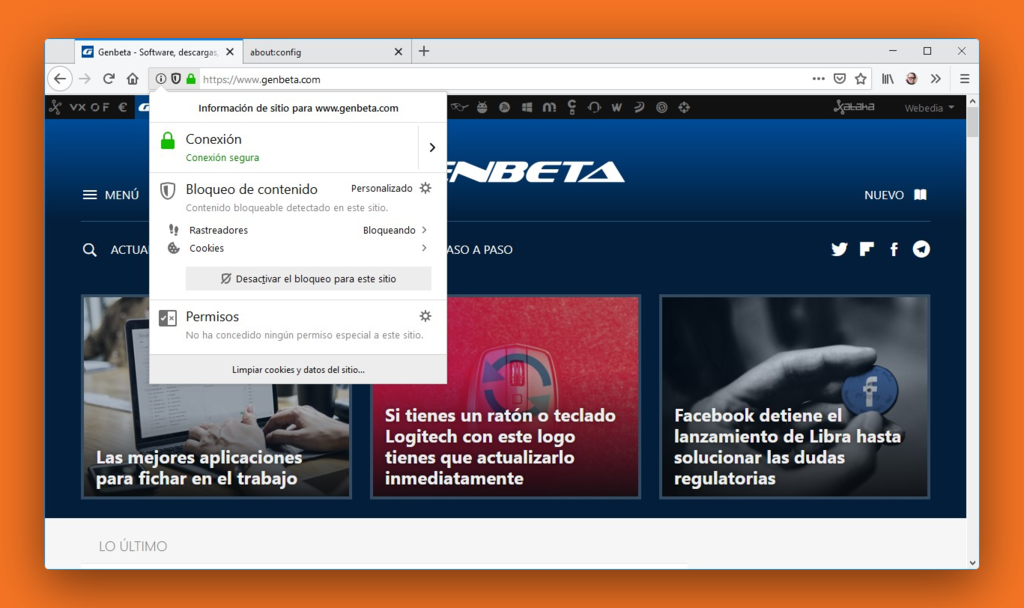Screen dimensions: 1024x608
Task: Open Genbeta's Twitter icon
Action: click(x=839, y=249)
